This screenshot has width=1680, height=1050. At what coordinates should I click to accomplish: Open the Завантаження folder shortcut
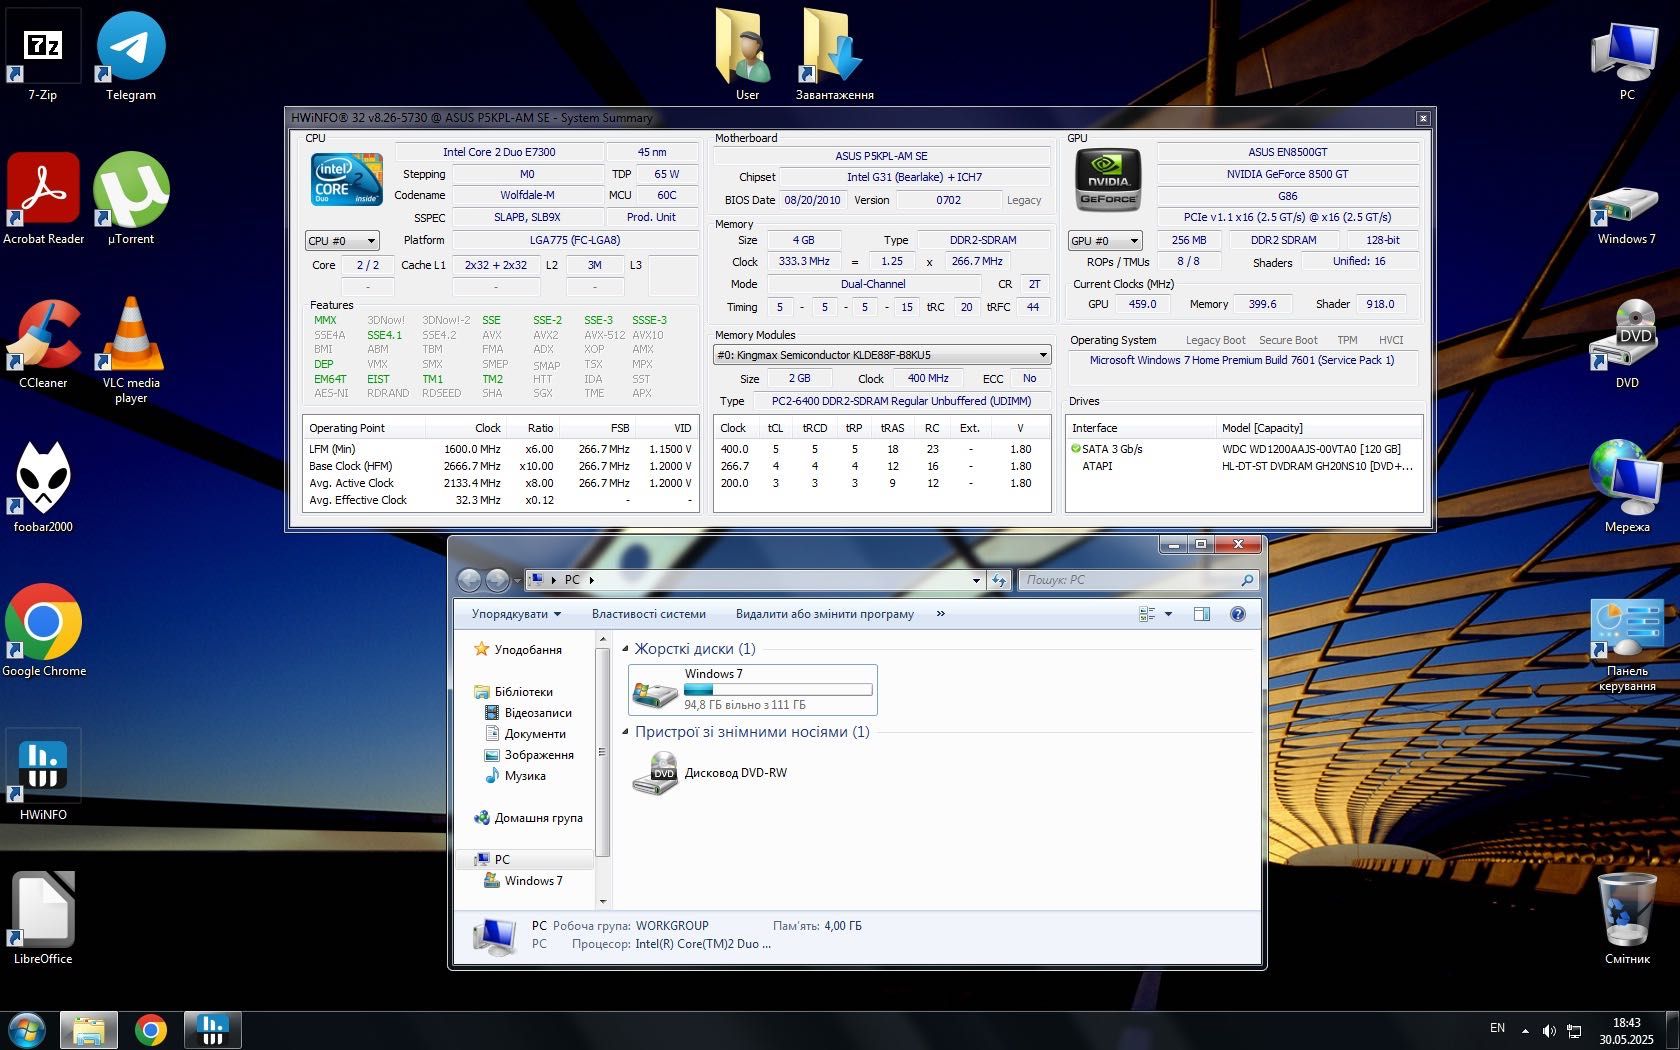coord(834,55)
